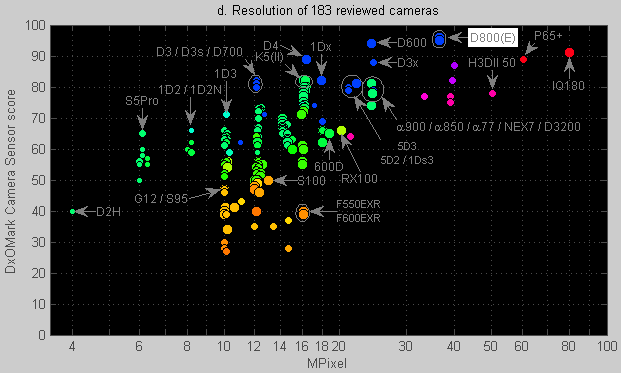Click the chart title 'Resolution of 183 reviewed cameras'
Viewport: 621px width, 373px height.
click(335, 10)
